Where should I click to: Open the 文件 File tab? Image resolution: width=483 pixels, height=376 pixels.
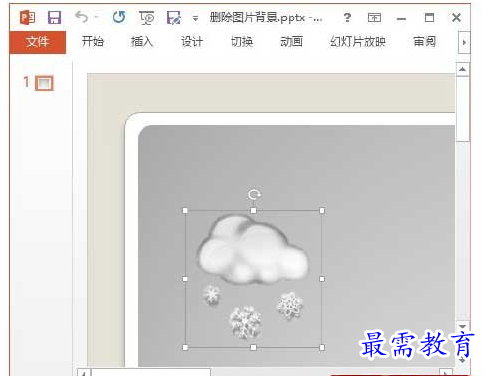[38, 42]
